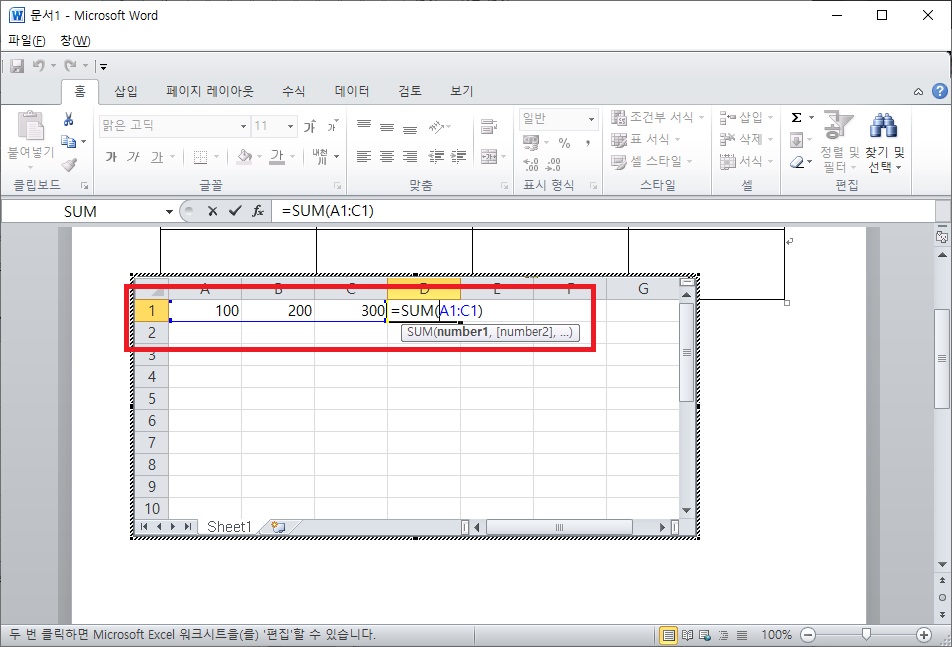Click the Fill down icon

(x=797, y=140)
